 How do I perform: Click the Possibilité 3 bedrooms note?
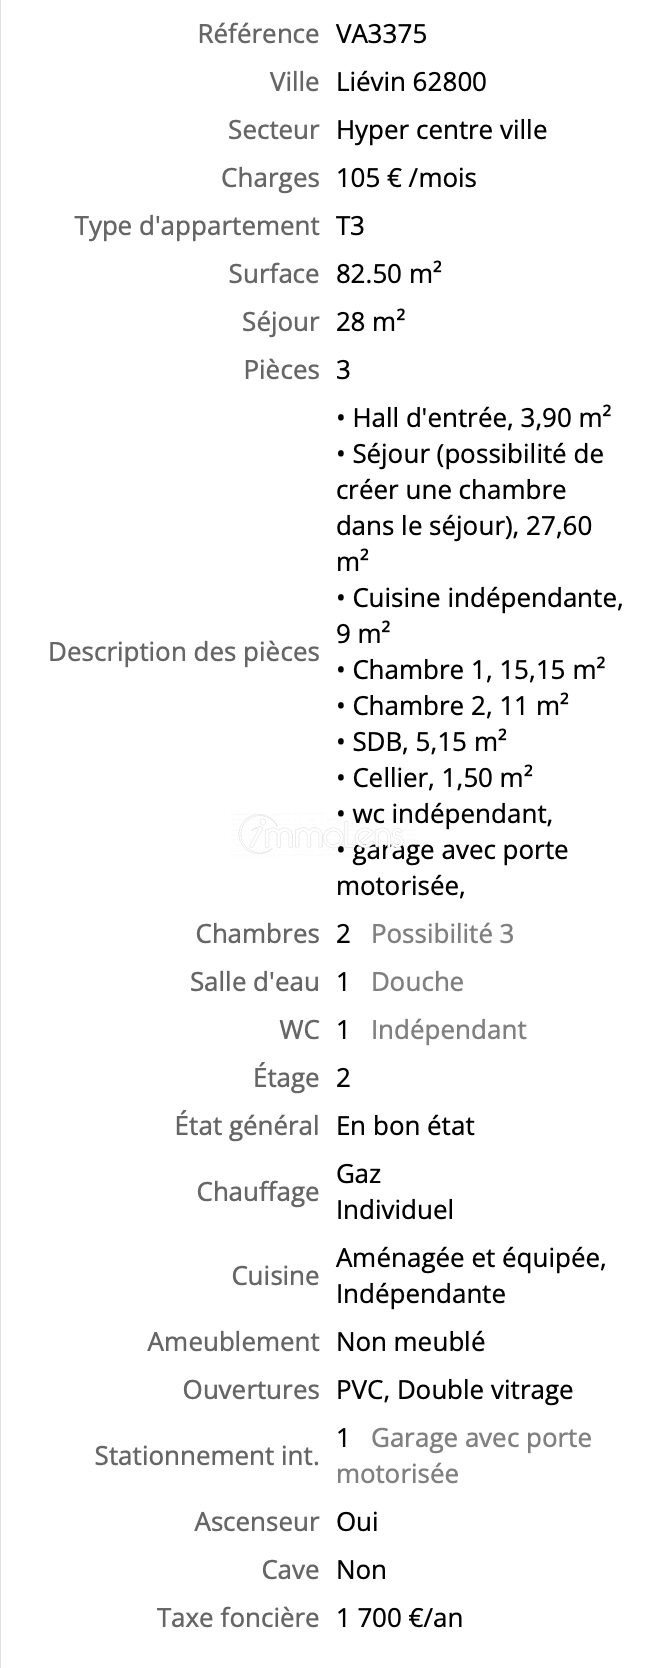click(x=442, y=934)
